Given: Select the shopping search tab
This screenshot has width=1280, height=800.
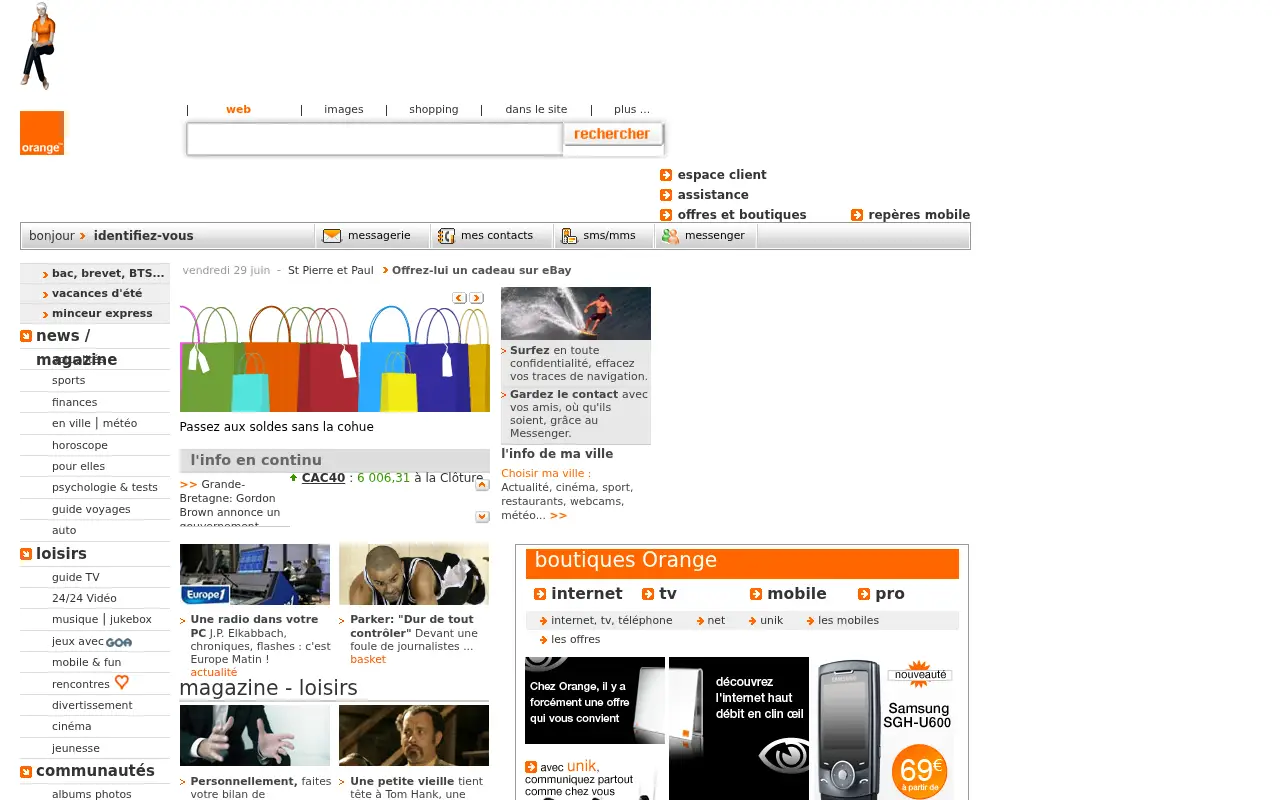Looking at the screenshot, I should (434, 110).
